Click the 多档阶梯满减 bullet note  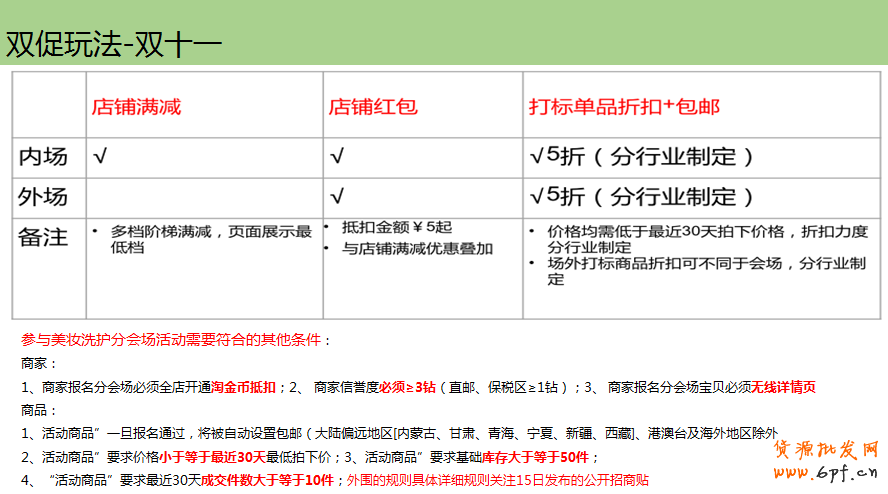tap(210, 239)
